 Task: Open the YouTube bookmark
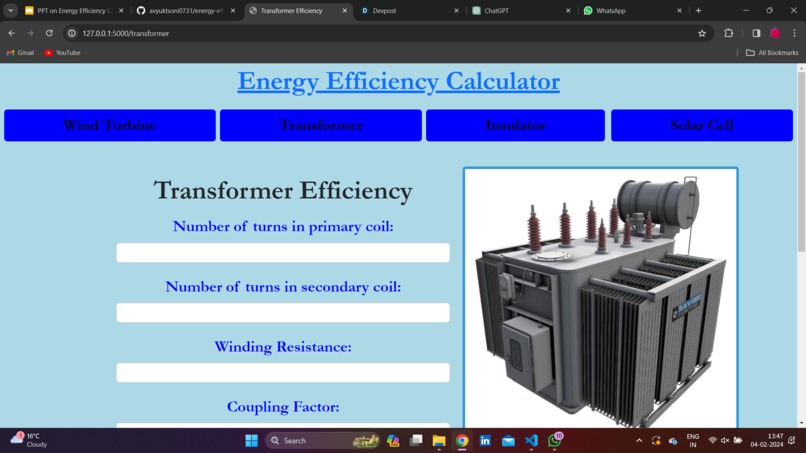[62, 52]
